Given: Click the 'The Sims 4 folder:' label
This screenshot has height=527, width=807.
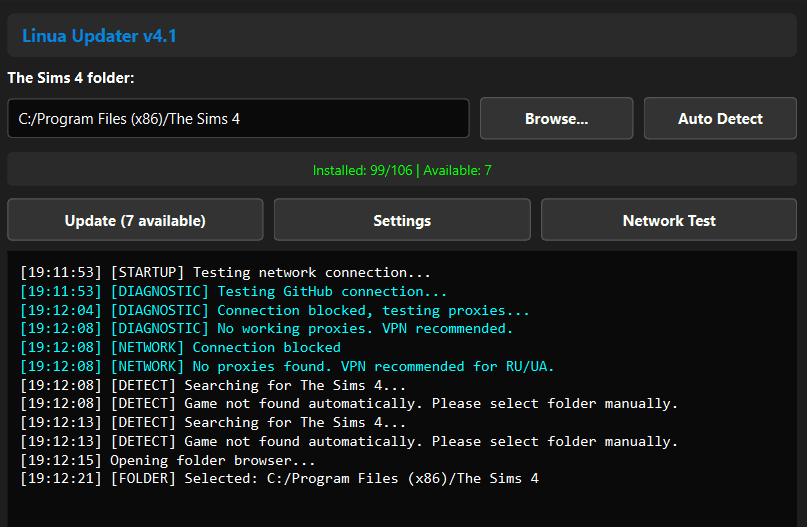Looking at the screenshot, I should pyautogui.click(x=71, y=77).
